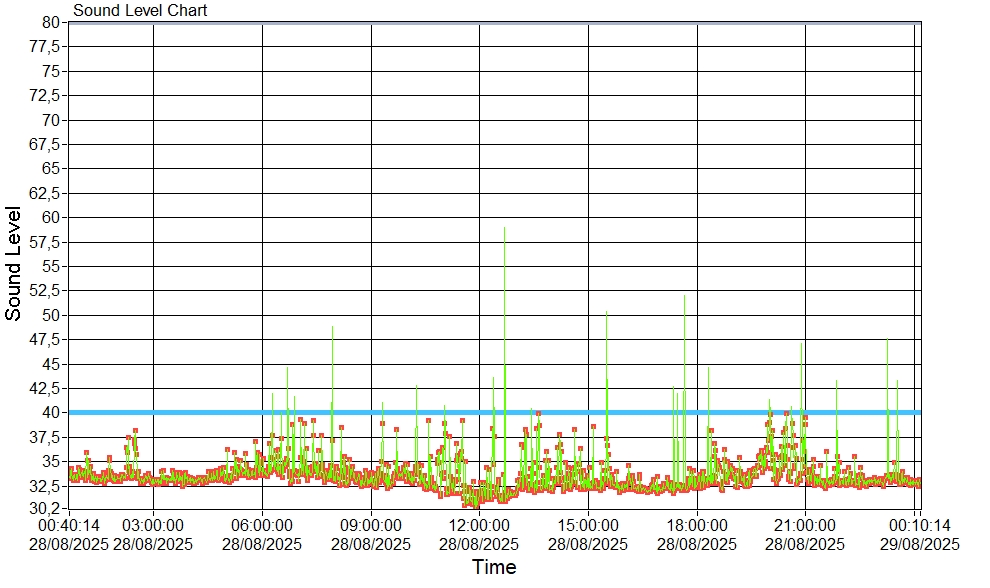
Task: Click the 03:00:00 time axis label
Action: point(153,525)
